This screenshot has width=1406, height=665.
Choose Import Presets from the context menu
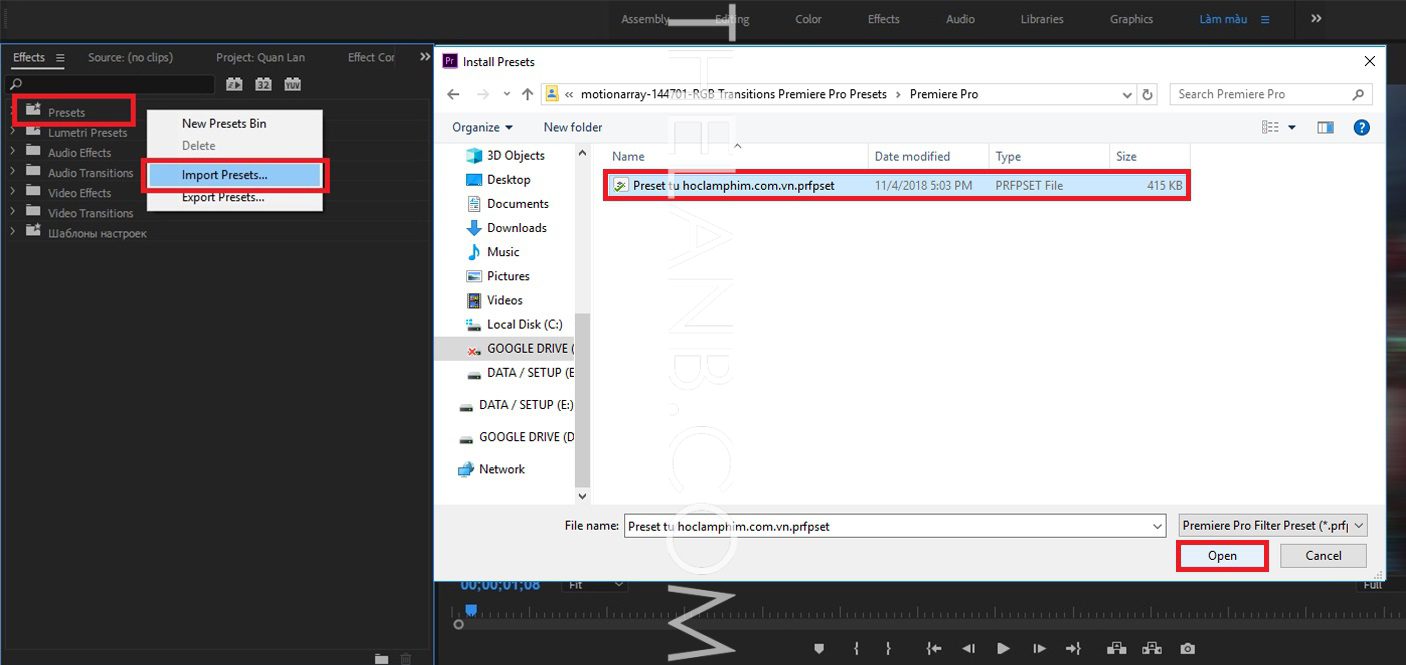point(224,175)
